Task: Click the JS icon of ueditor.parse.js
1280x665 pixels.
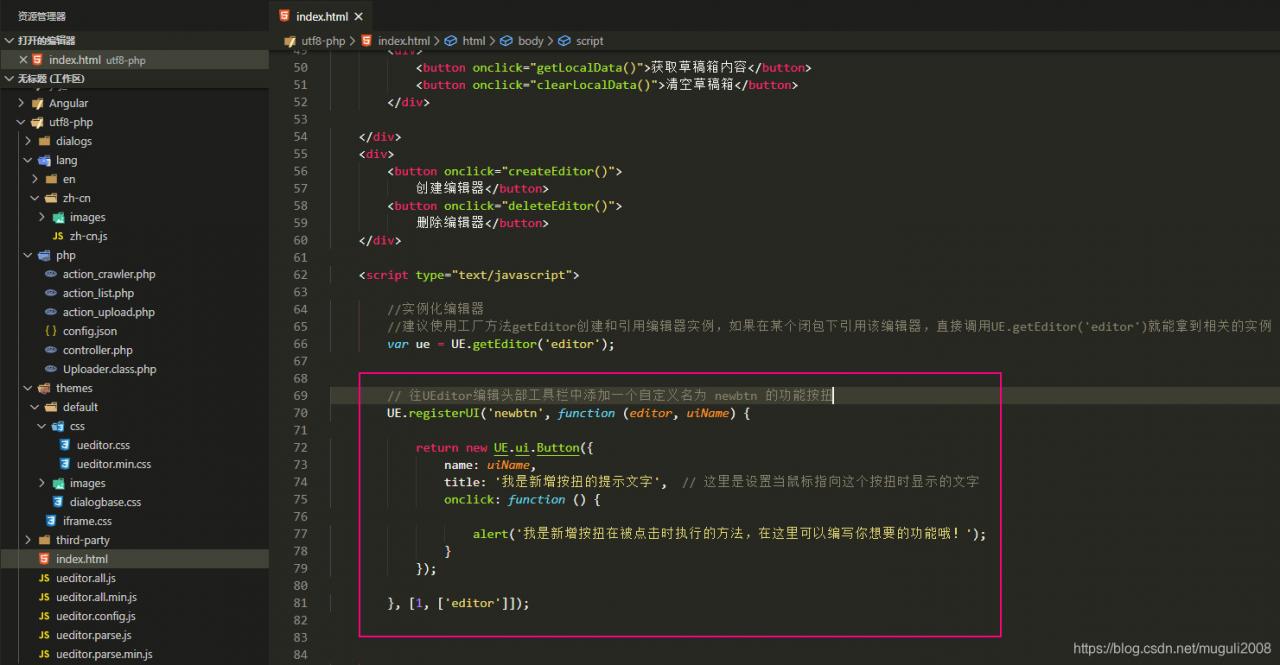Action: coord(44,635)
